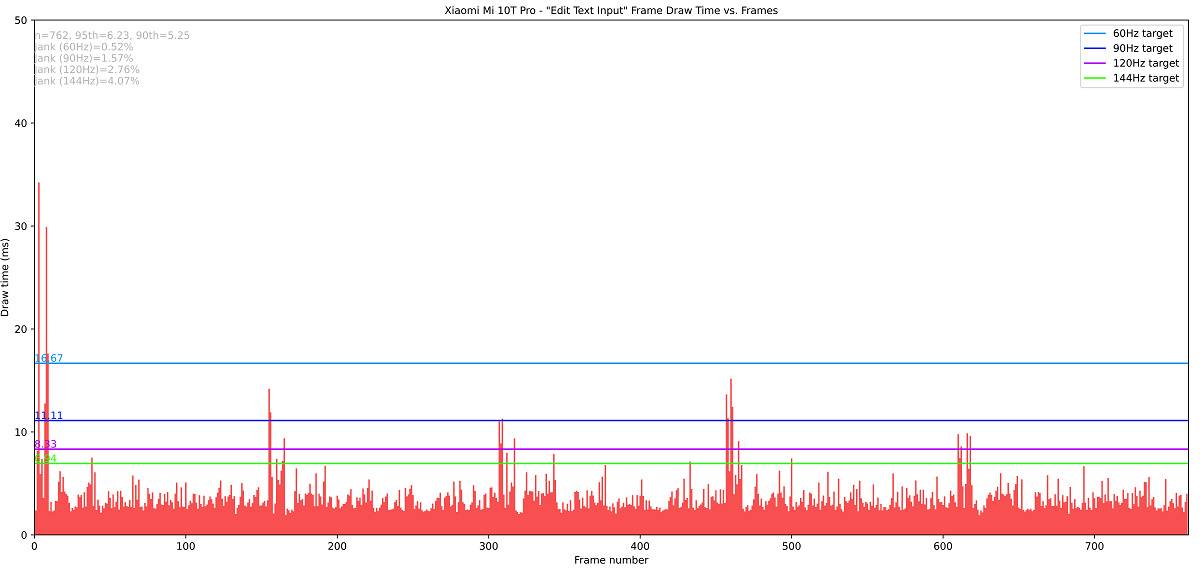Click the x-axis tick label 400

[x=640, y=546]
